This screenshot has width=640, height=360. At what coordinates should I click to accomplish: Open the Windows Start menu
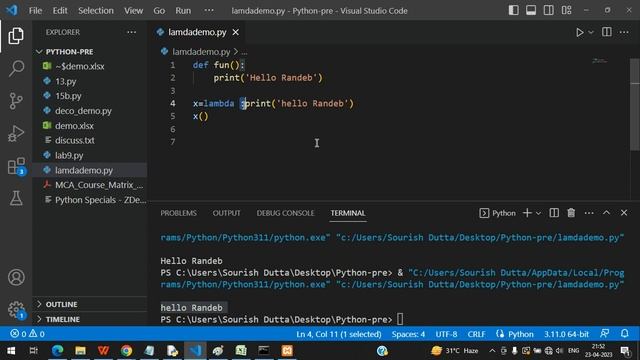(11, 351)
